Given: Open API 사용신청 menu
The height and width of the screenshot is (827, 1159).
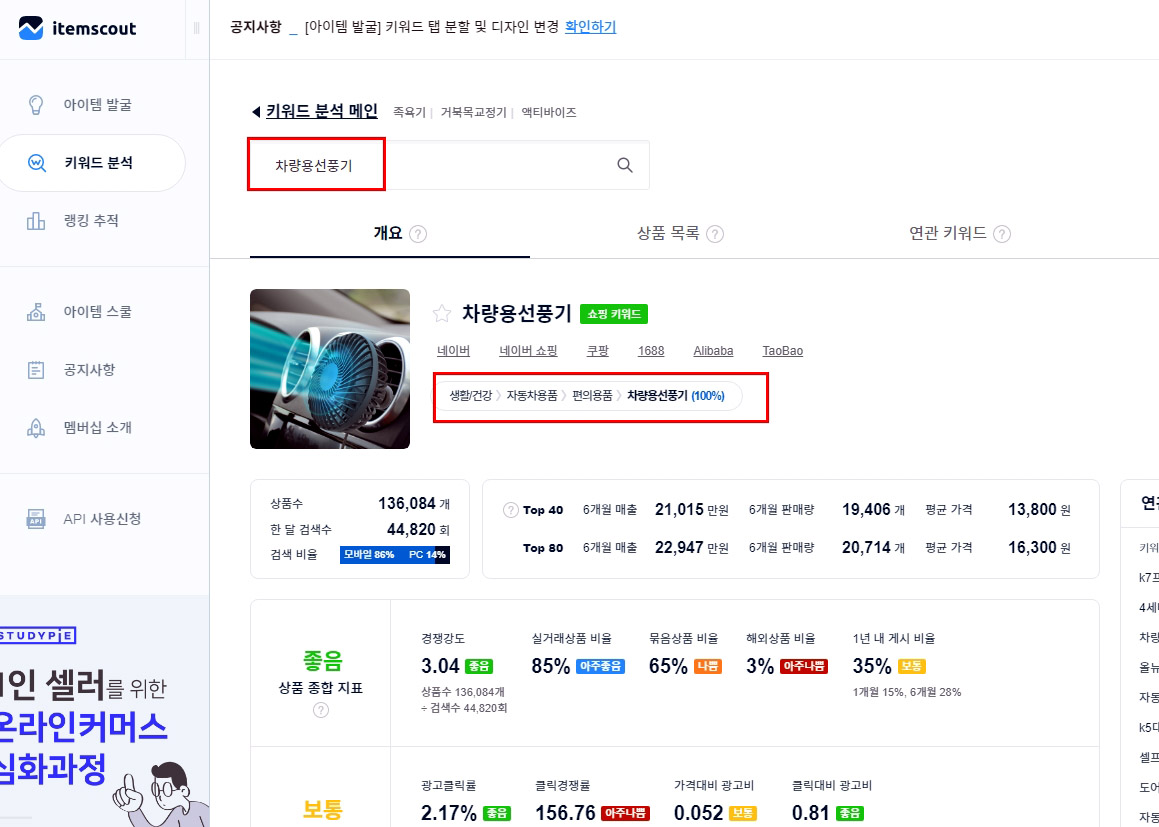Looking at the screenshot, I should pyautogui.click(x=102, y=519).
